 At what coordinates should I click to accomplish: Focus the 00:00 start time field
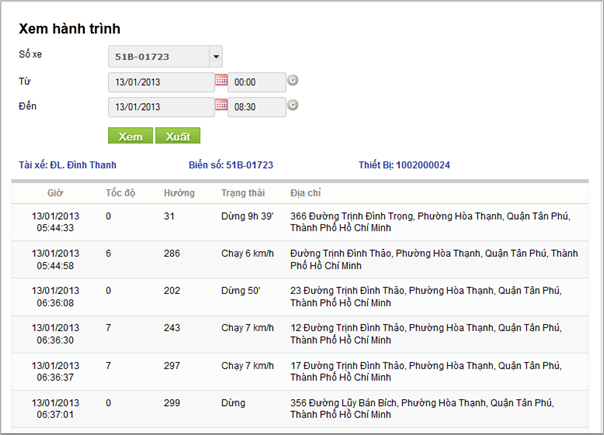click(x=256, y=82)
